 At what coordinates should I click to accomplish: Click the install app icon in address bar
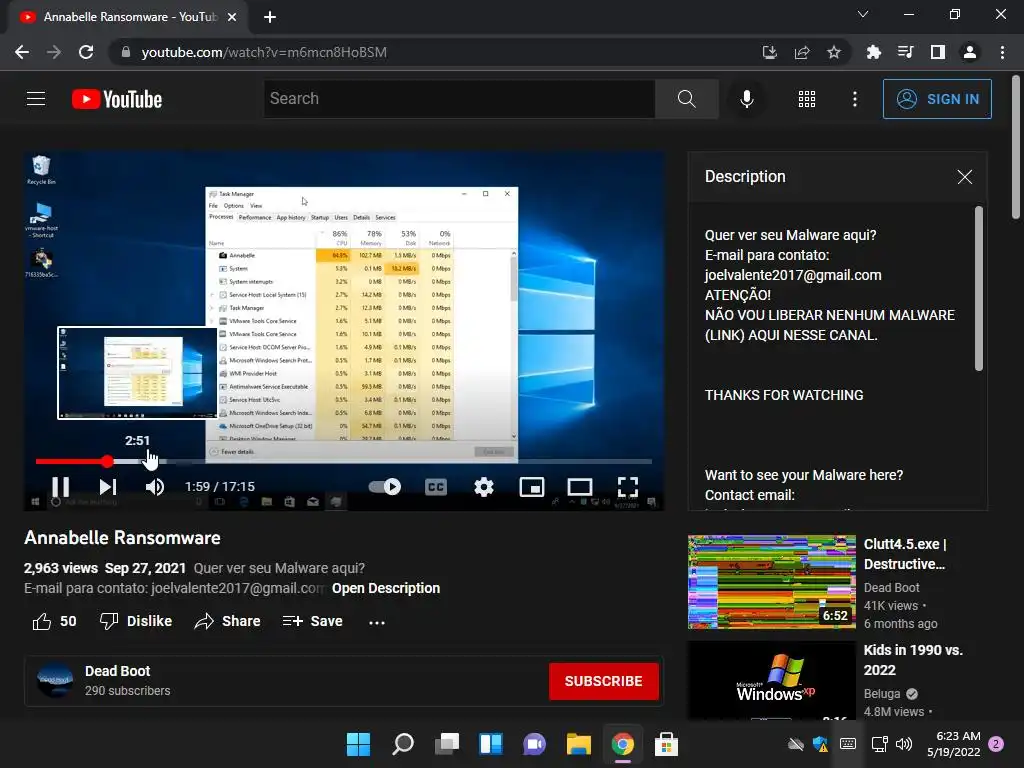pos(769,52)
